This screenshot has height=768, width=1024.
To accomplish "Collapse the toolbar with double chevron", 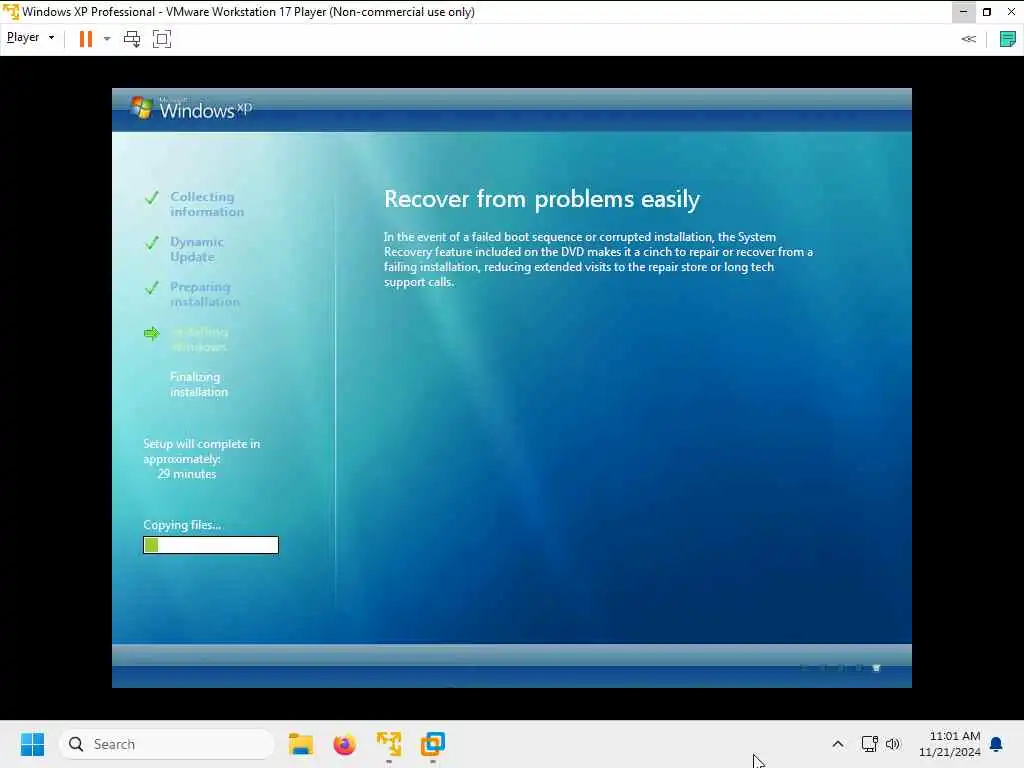I will pos(968,39).
